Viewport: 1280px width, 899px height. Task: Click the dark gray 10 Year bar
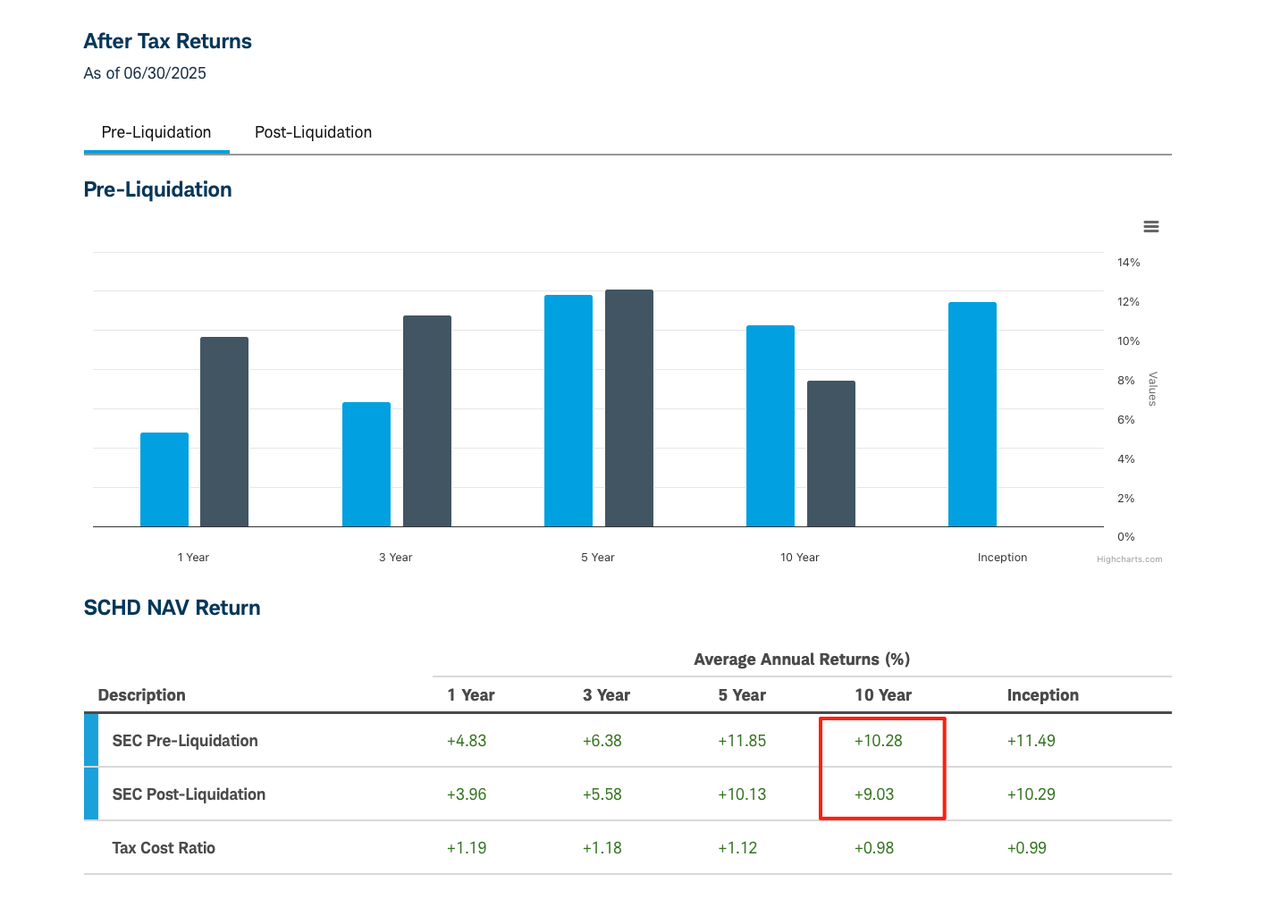point(831,454)
